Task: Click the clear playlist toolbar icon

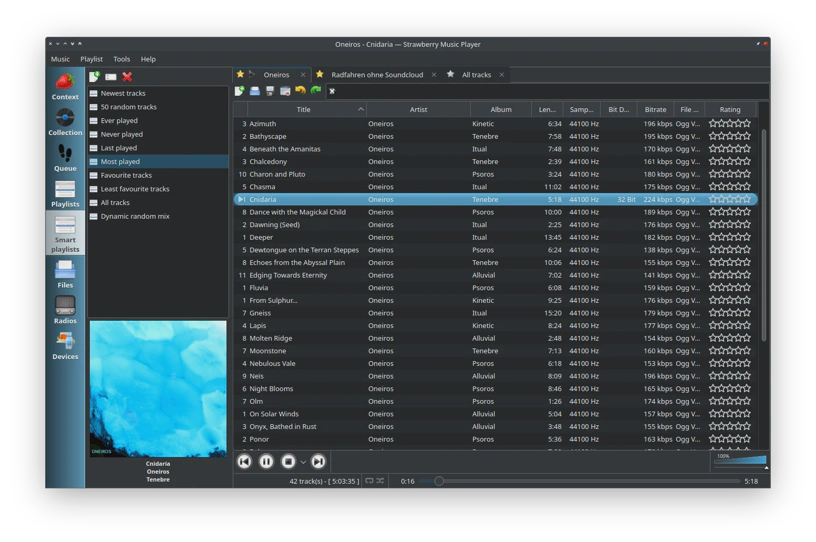Action: [x=285, y=91]
